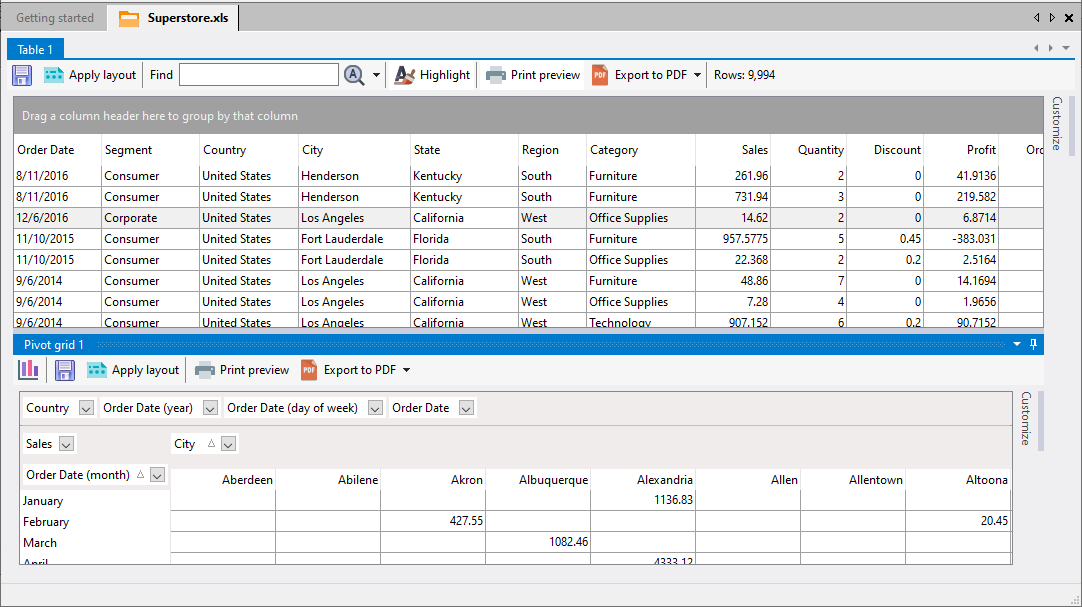Viewport: 1082px width, 607px height.
Task: Expand the find options dropdown arrow
Action: 377,75
